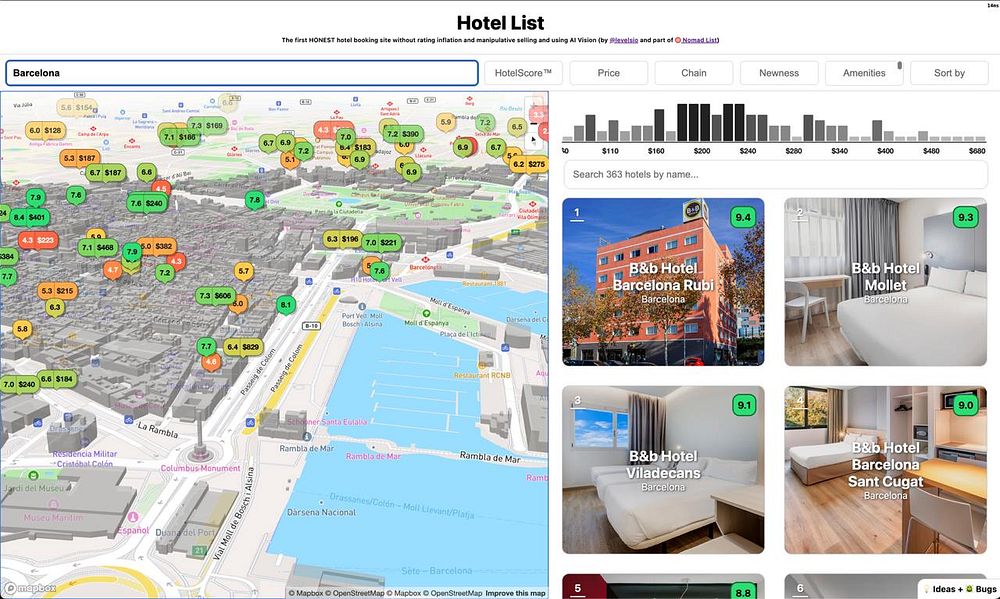The width and height of the screenshot is (1000, 599).
Task: Select the 5.3 $215 map marker
Action: (57, 291)
